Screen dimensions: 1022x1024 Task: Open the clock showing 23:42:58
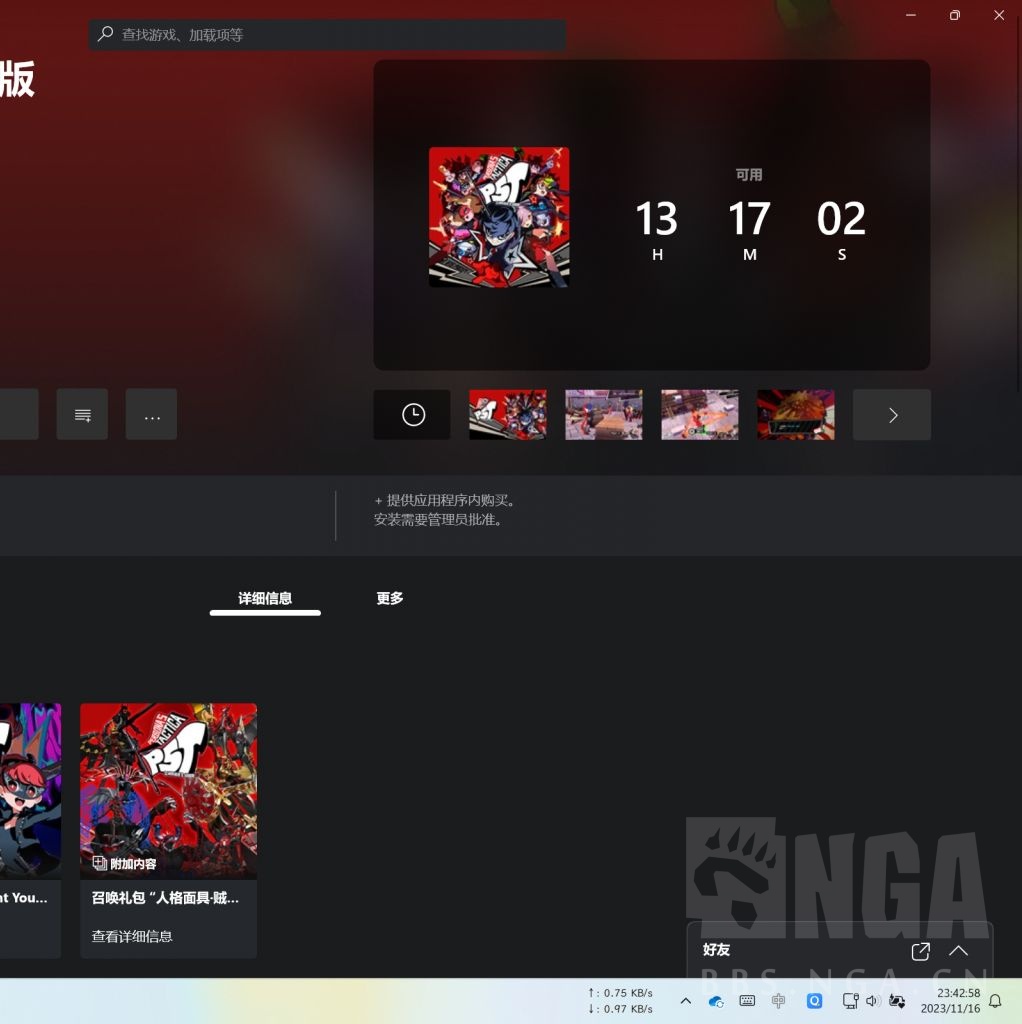pyautogui.click(x=950, y=1000)
